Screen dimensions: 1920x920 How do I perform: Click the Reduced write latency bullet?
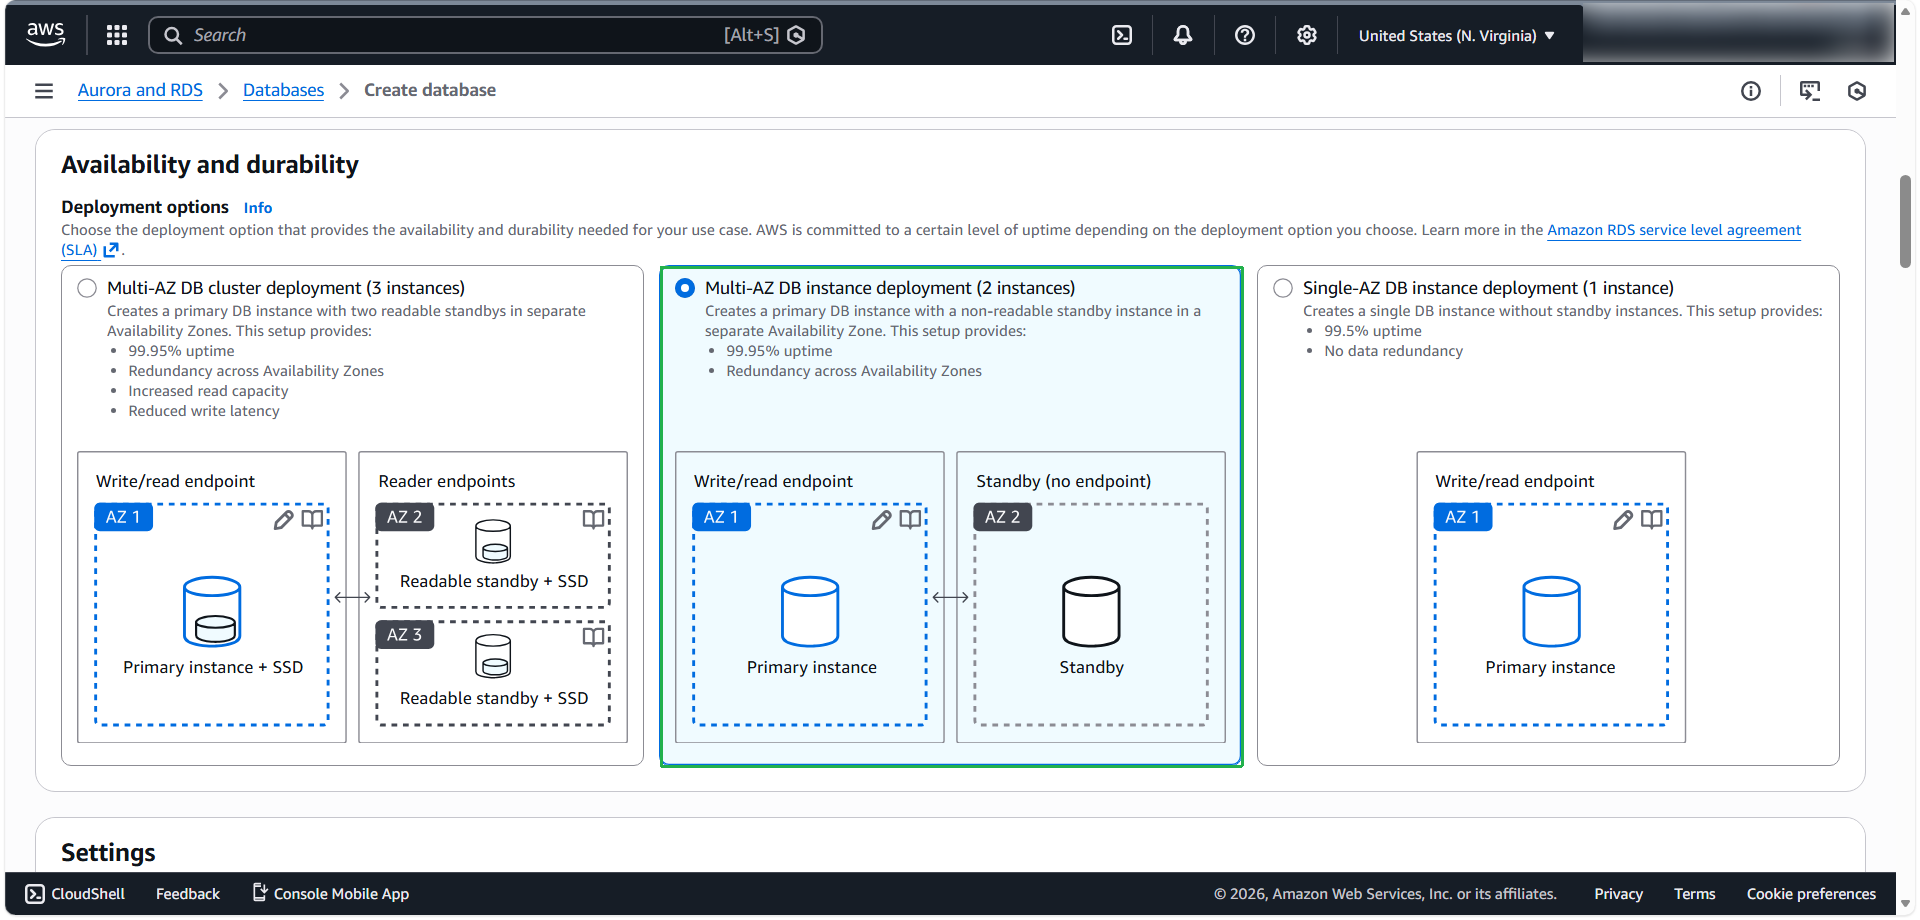coord(204,411)
